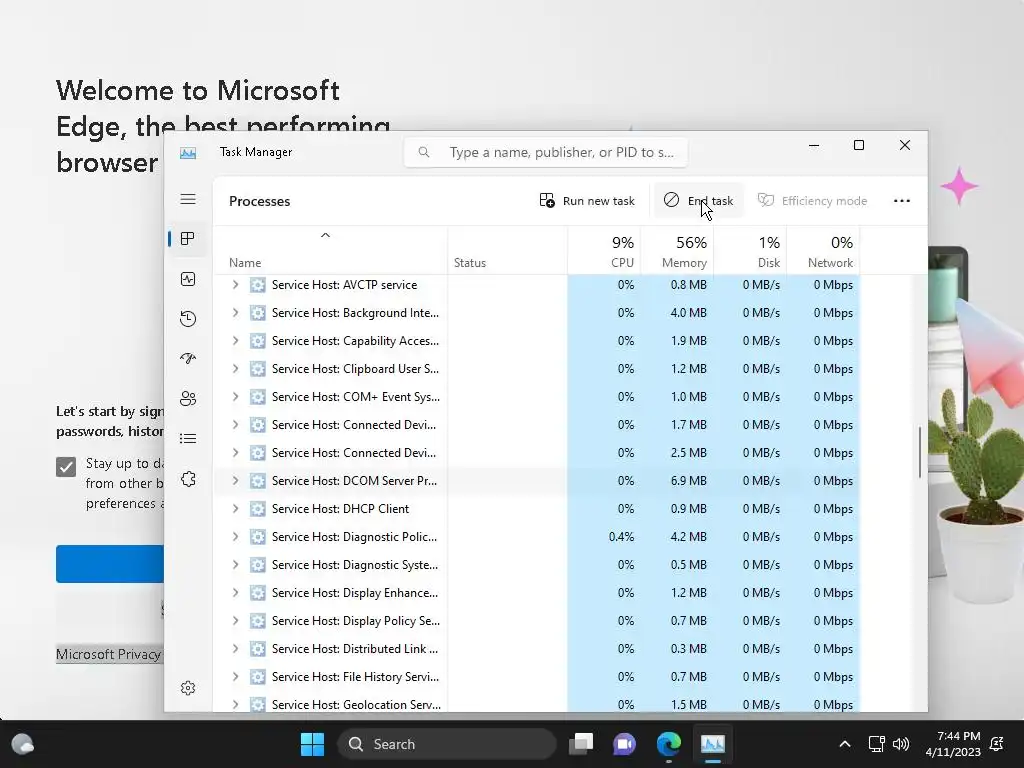The image size is (1024, 768).
Task: Click the taskbar Search box
Action: (x=447, y=744)
